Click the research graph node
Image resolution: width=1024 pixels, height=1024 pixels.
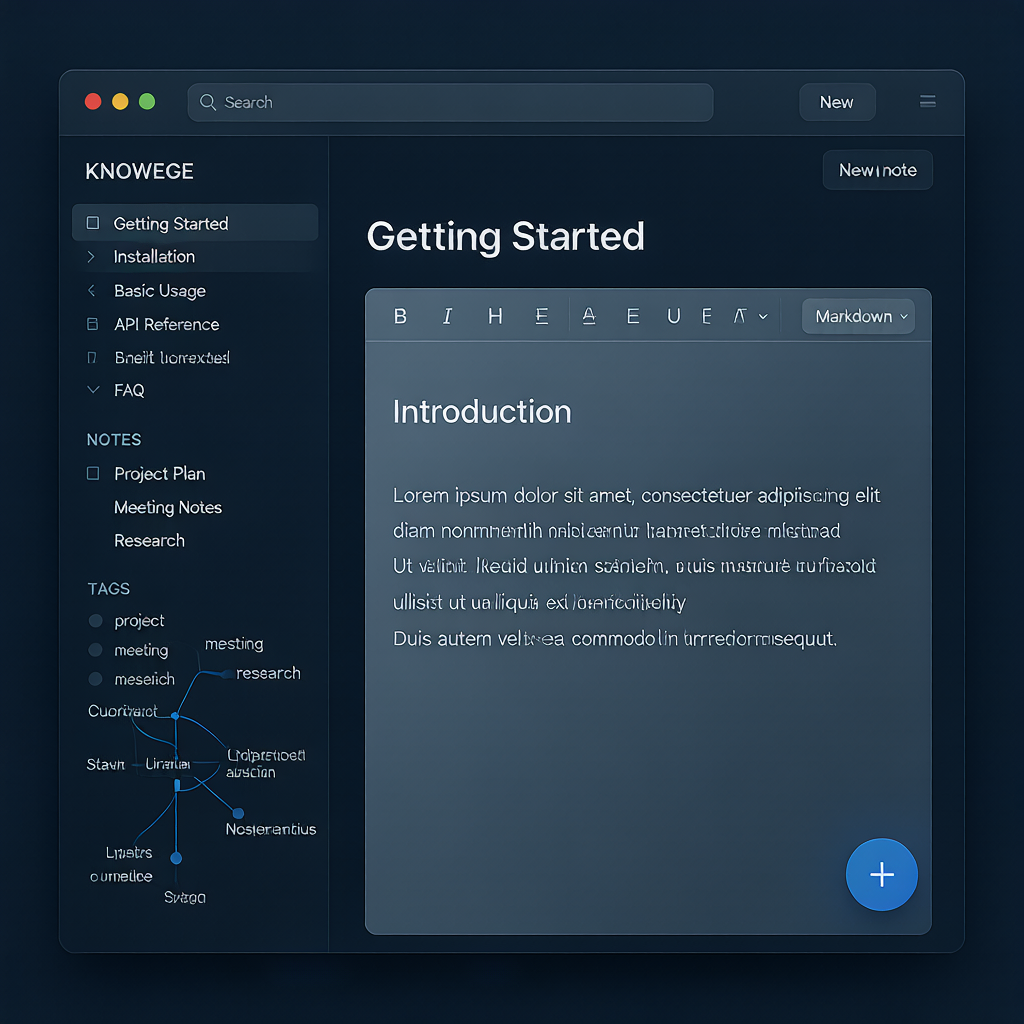coord(226,674)
